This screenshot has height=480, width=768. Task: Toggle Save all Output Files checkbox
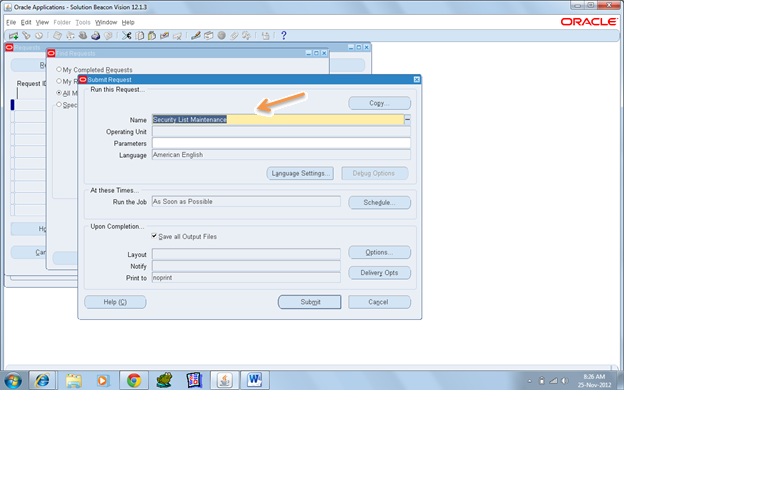pos(154,236)
